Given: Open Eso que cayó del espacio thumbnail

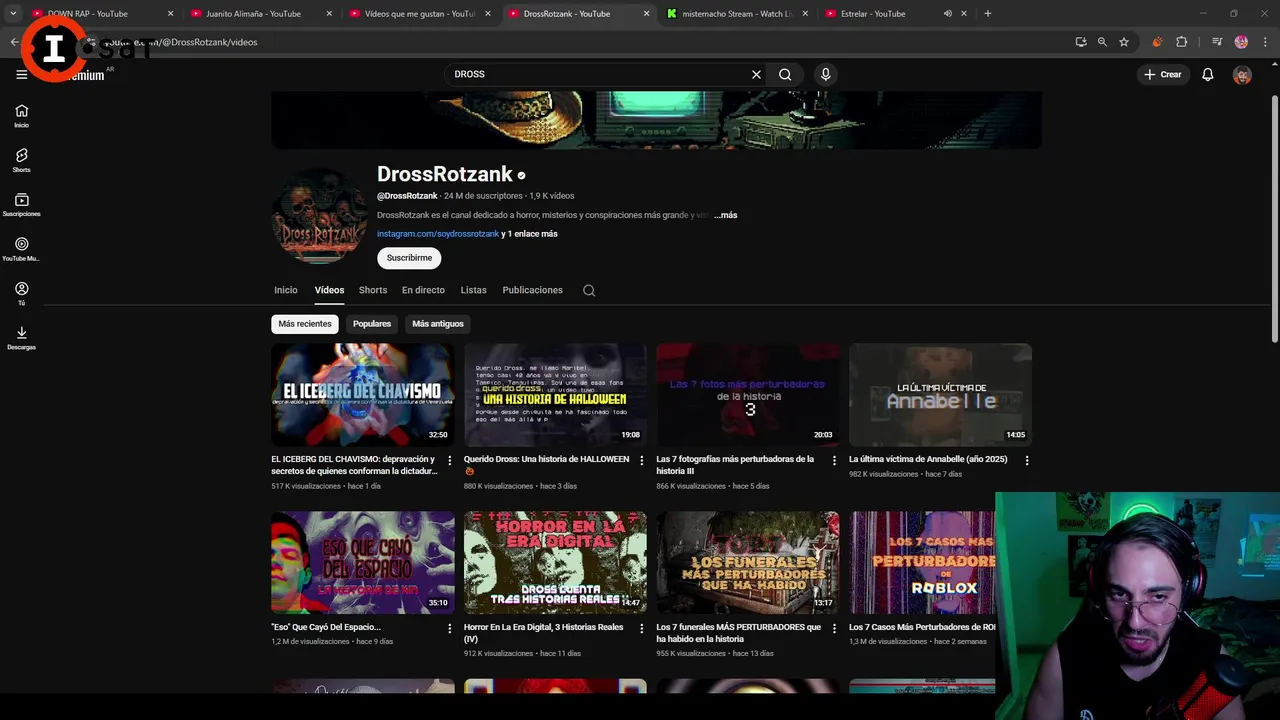Looking at the screenshot, I should (x=362, y=562).
